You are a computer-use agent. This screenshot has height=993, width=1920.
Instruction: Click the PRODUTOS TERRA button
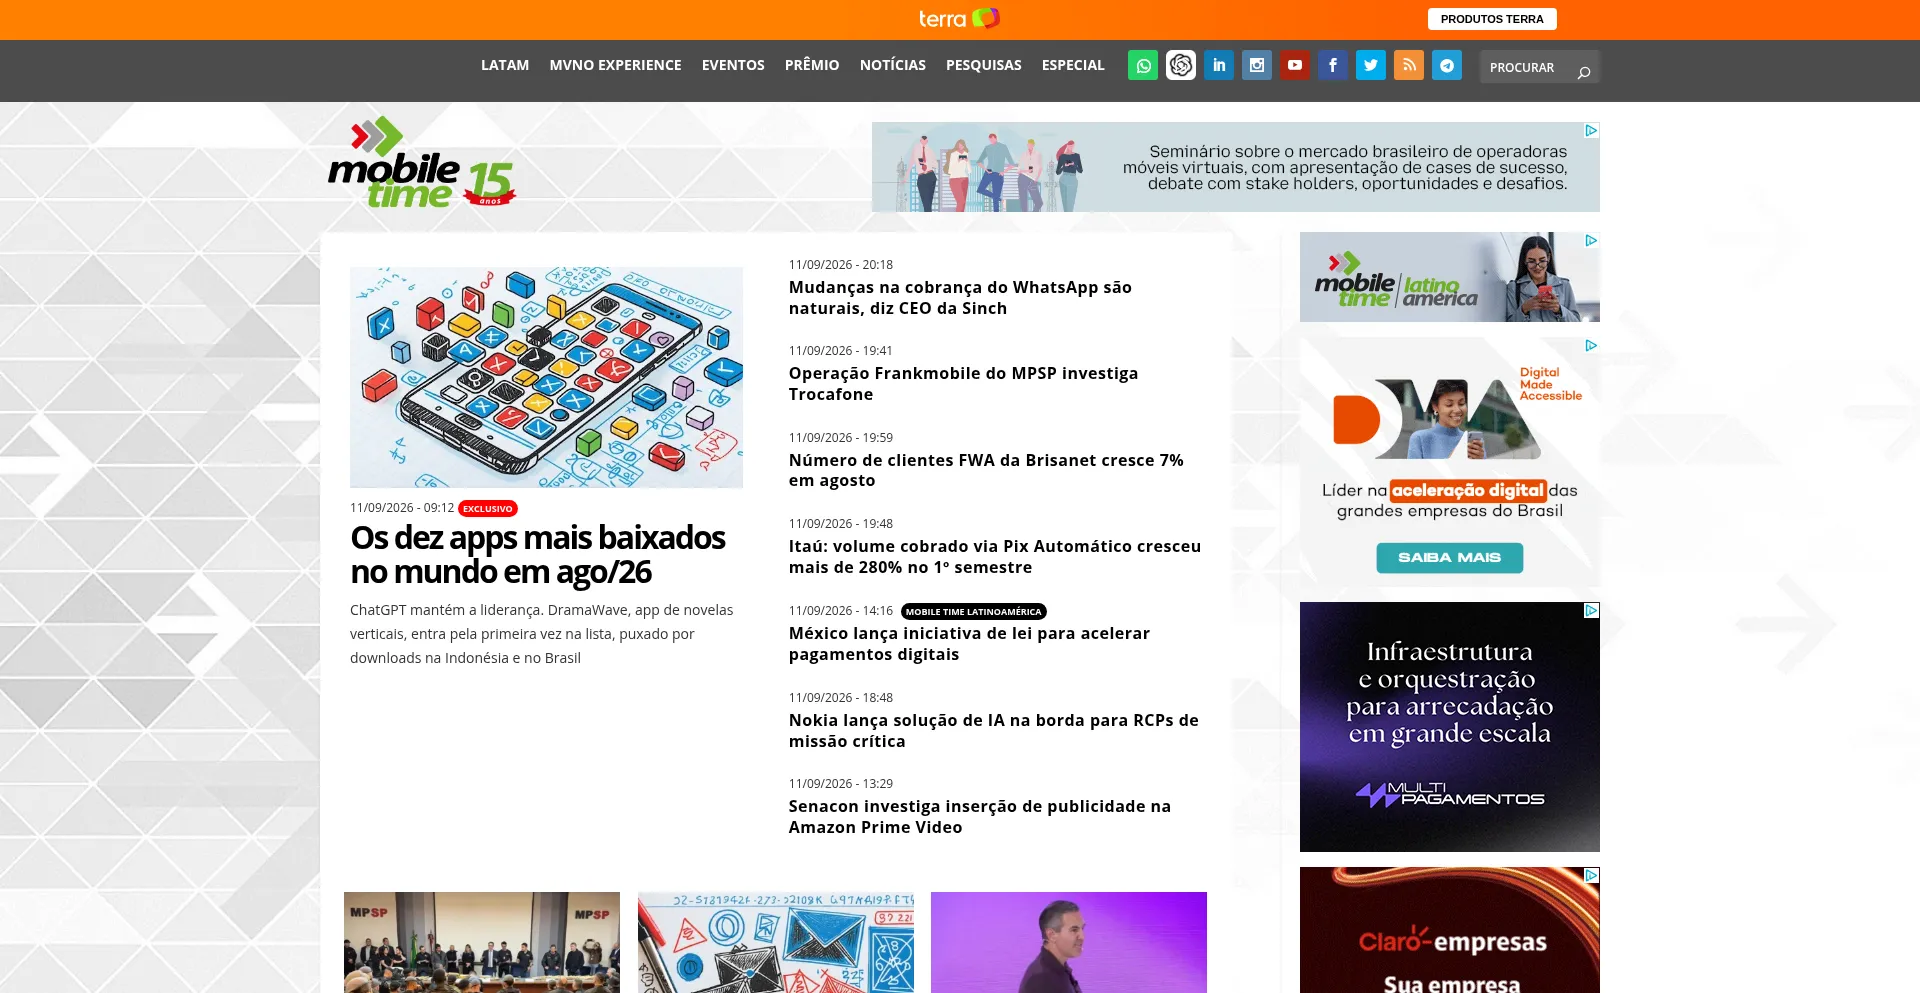(x=1492, y=19)
